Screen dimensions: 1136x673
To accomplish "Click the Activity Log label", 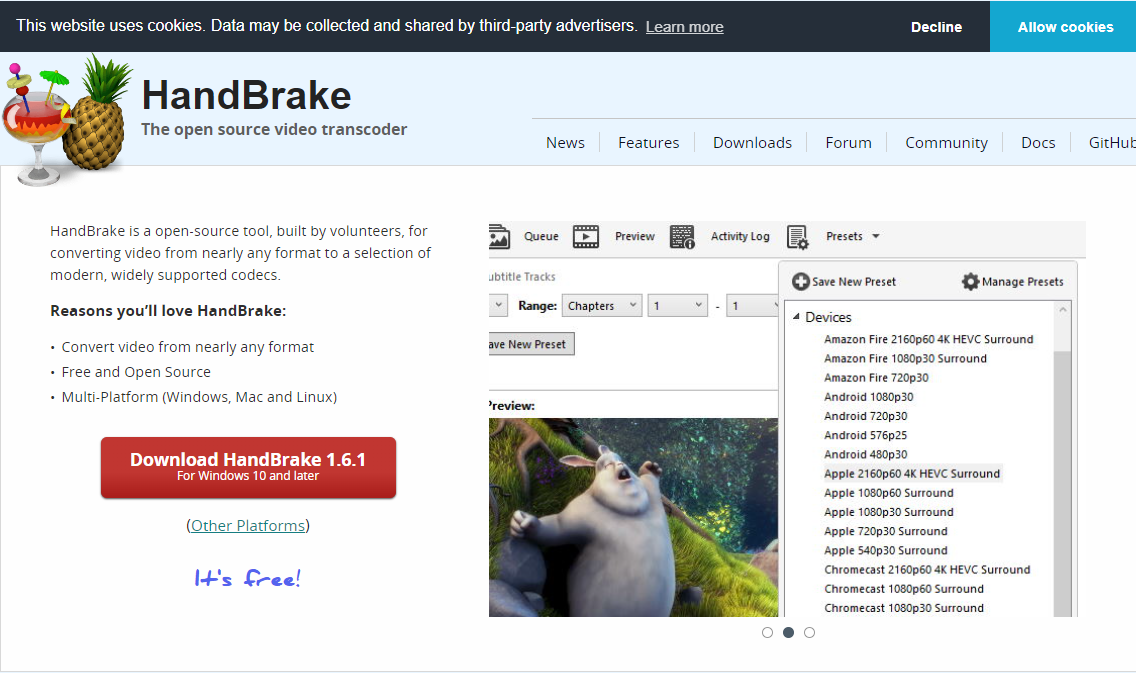I will pyautogui.click(x=740, y=236).
